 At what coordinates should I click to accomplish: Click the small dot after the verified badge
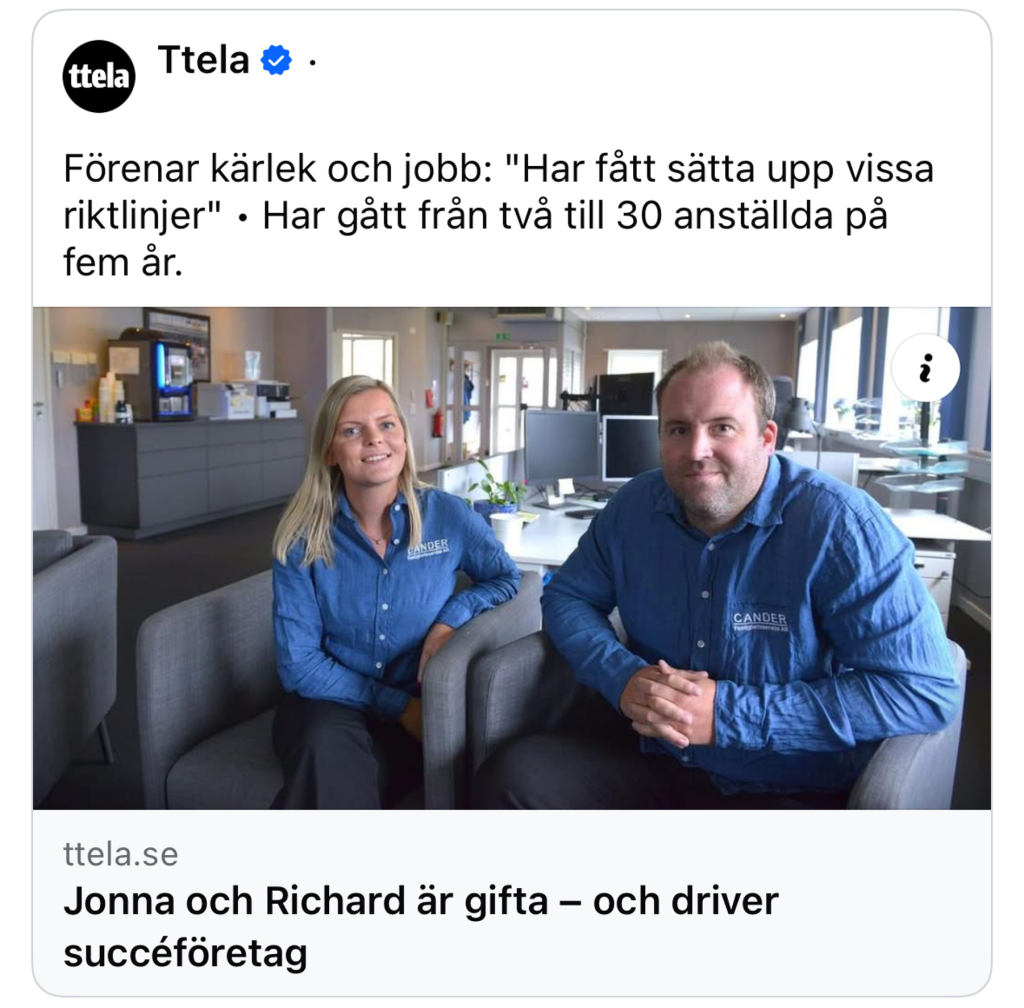click(x=313, y=62)
